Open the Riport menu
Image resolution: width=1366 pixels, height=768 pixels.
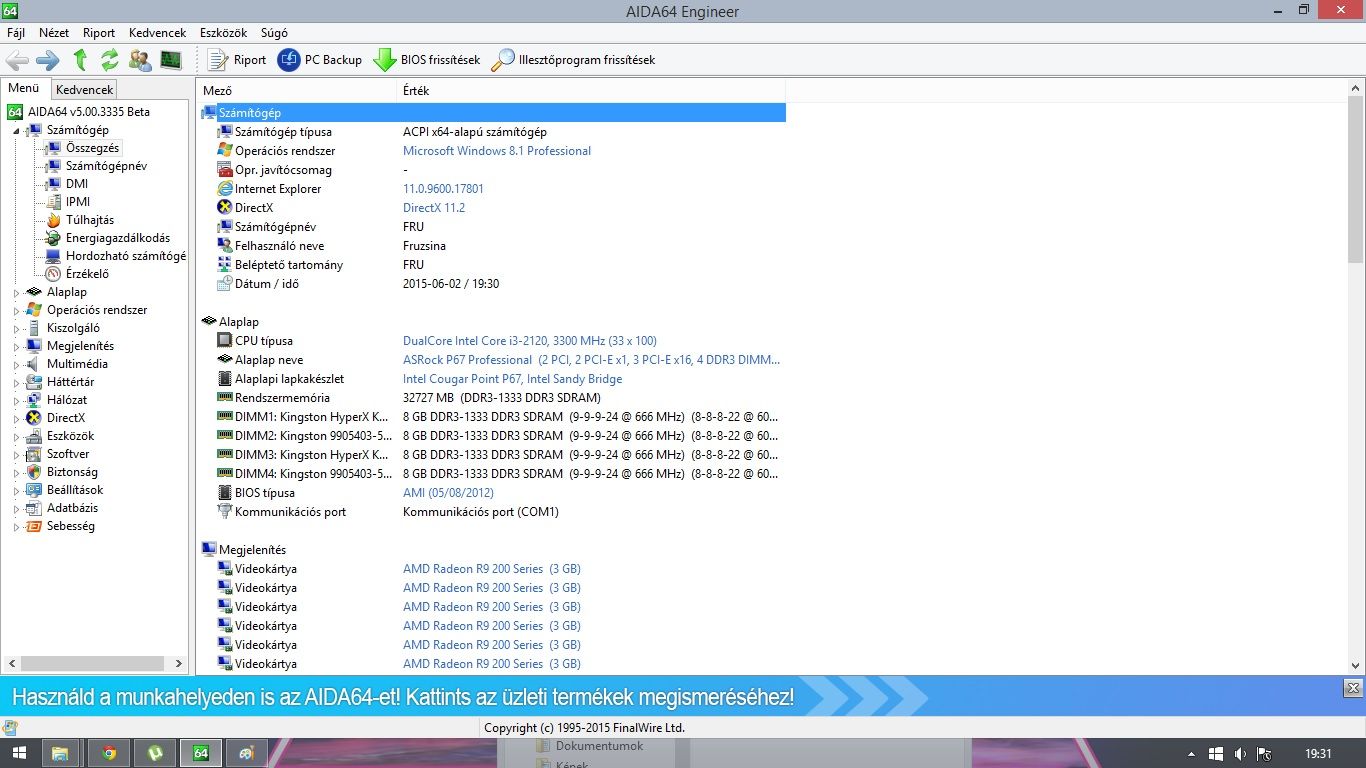point(99,33)
